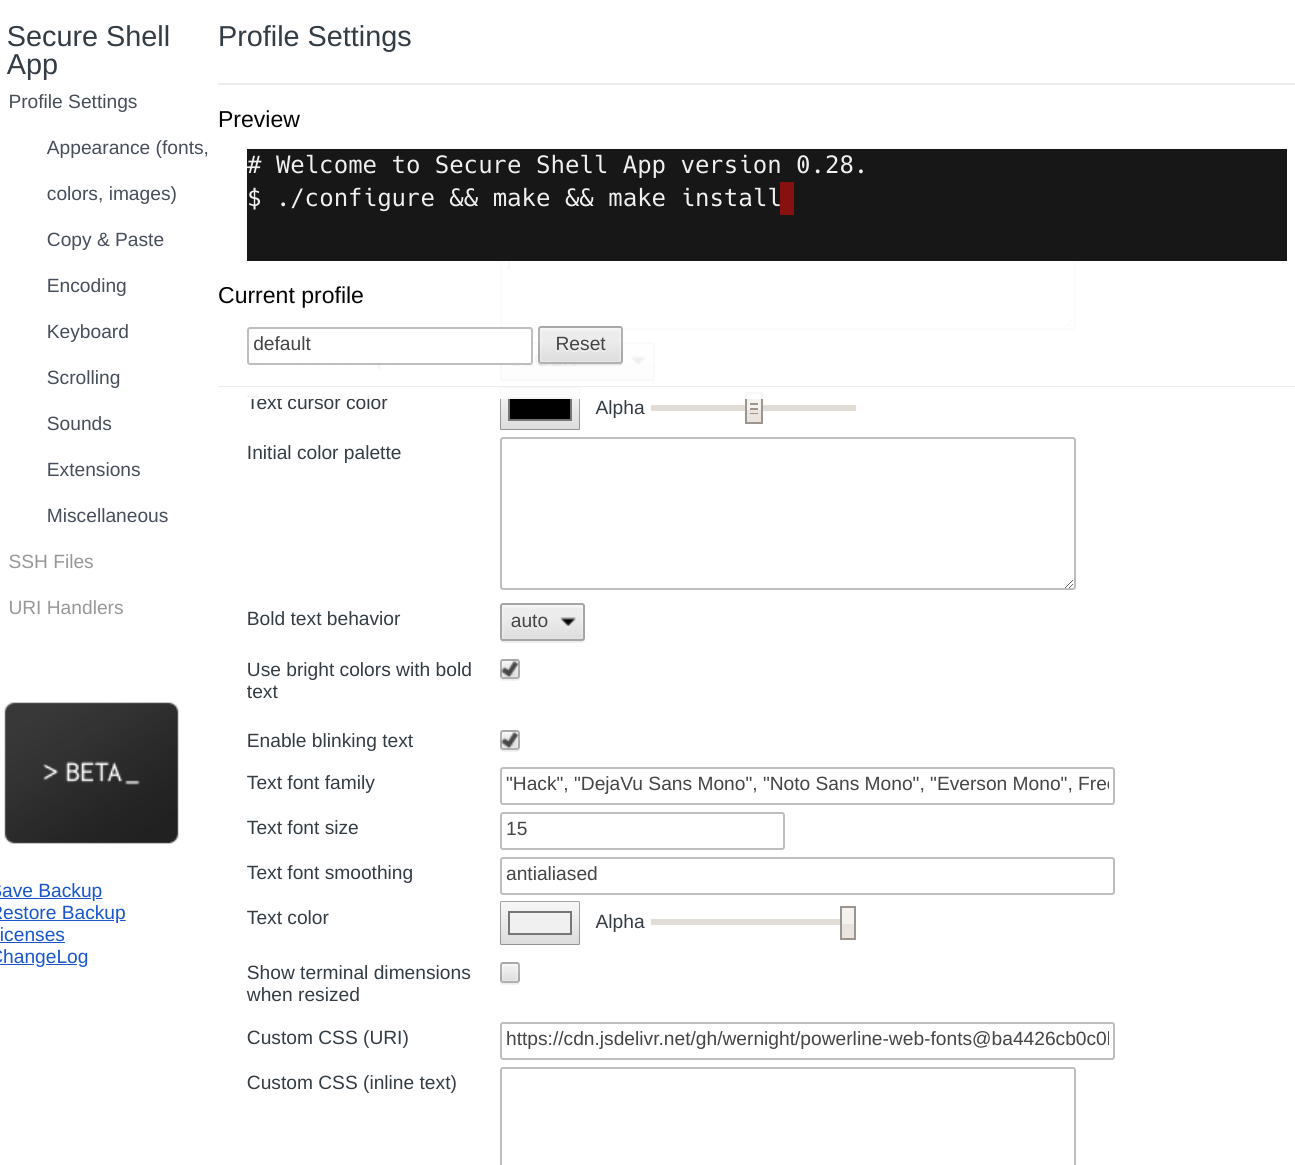Click the Text font family field
The height and width of the screenshot is (1165, 1295).
807,785
